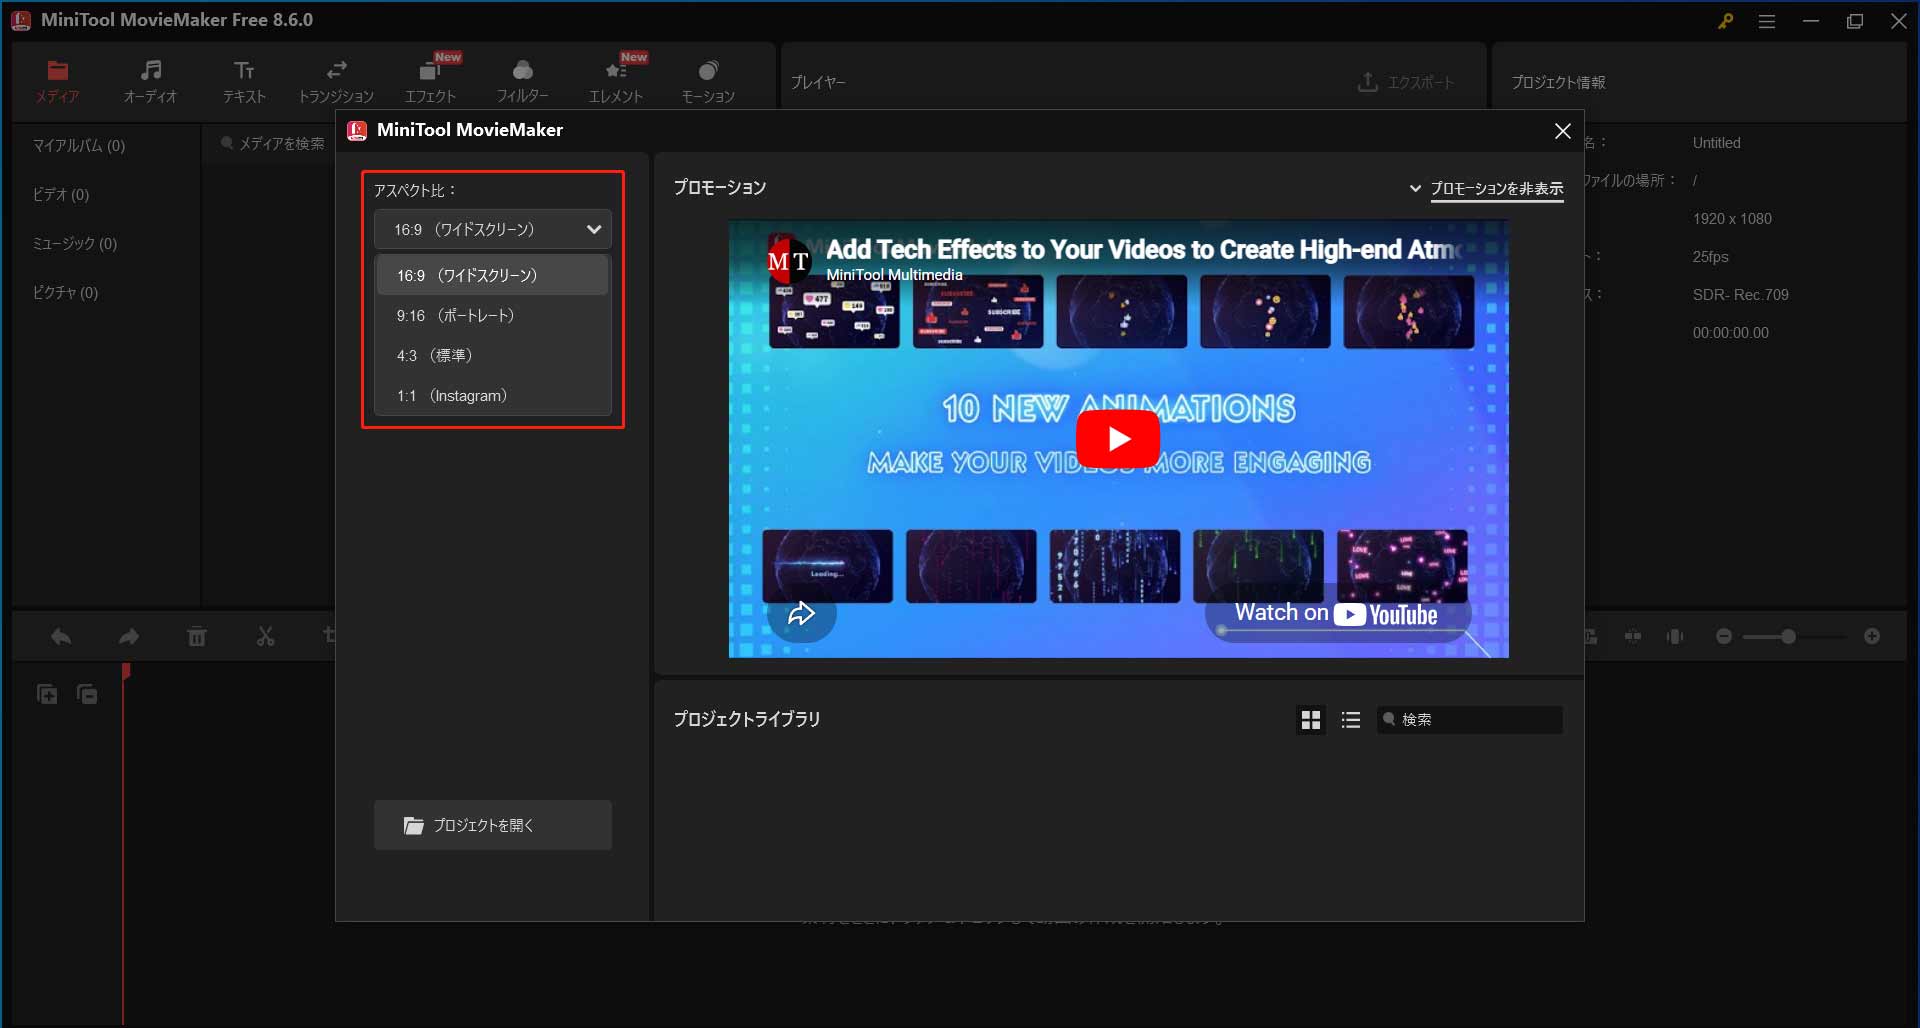Image resolution: width=1920 pixels, height=1028 pixels.
Task: Switch project library to list view
Action: click(x=1350, y=719)
